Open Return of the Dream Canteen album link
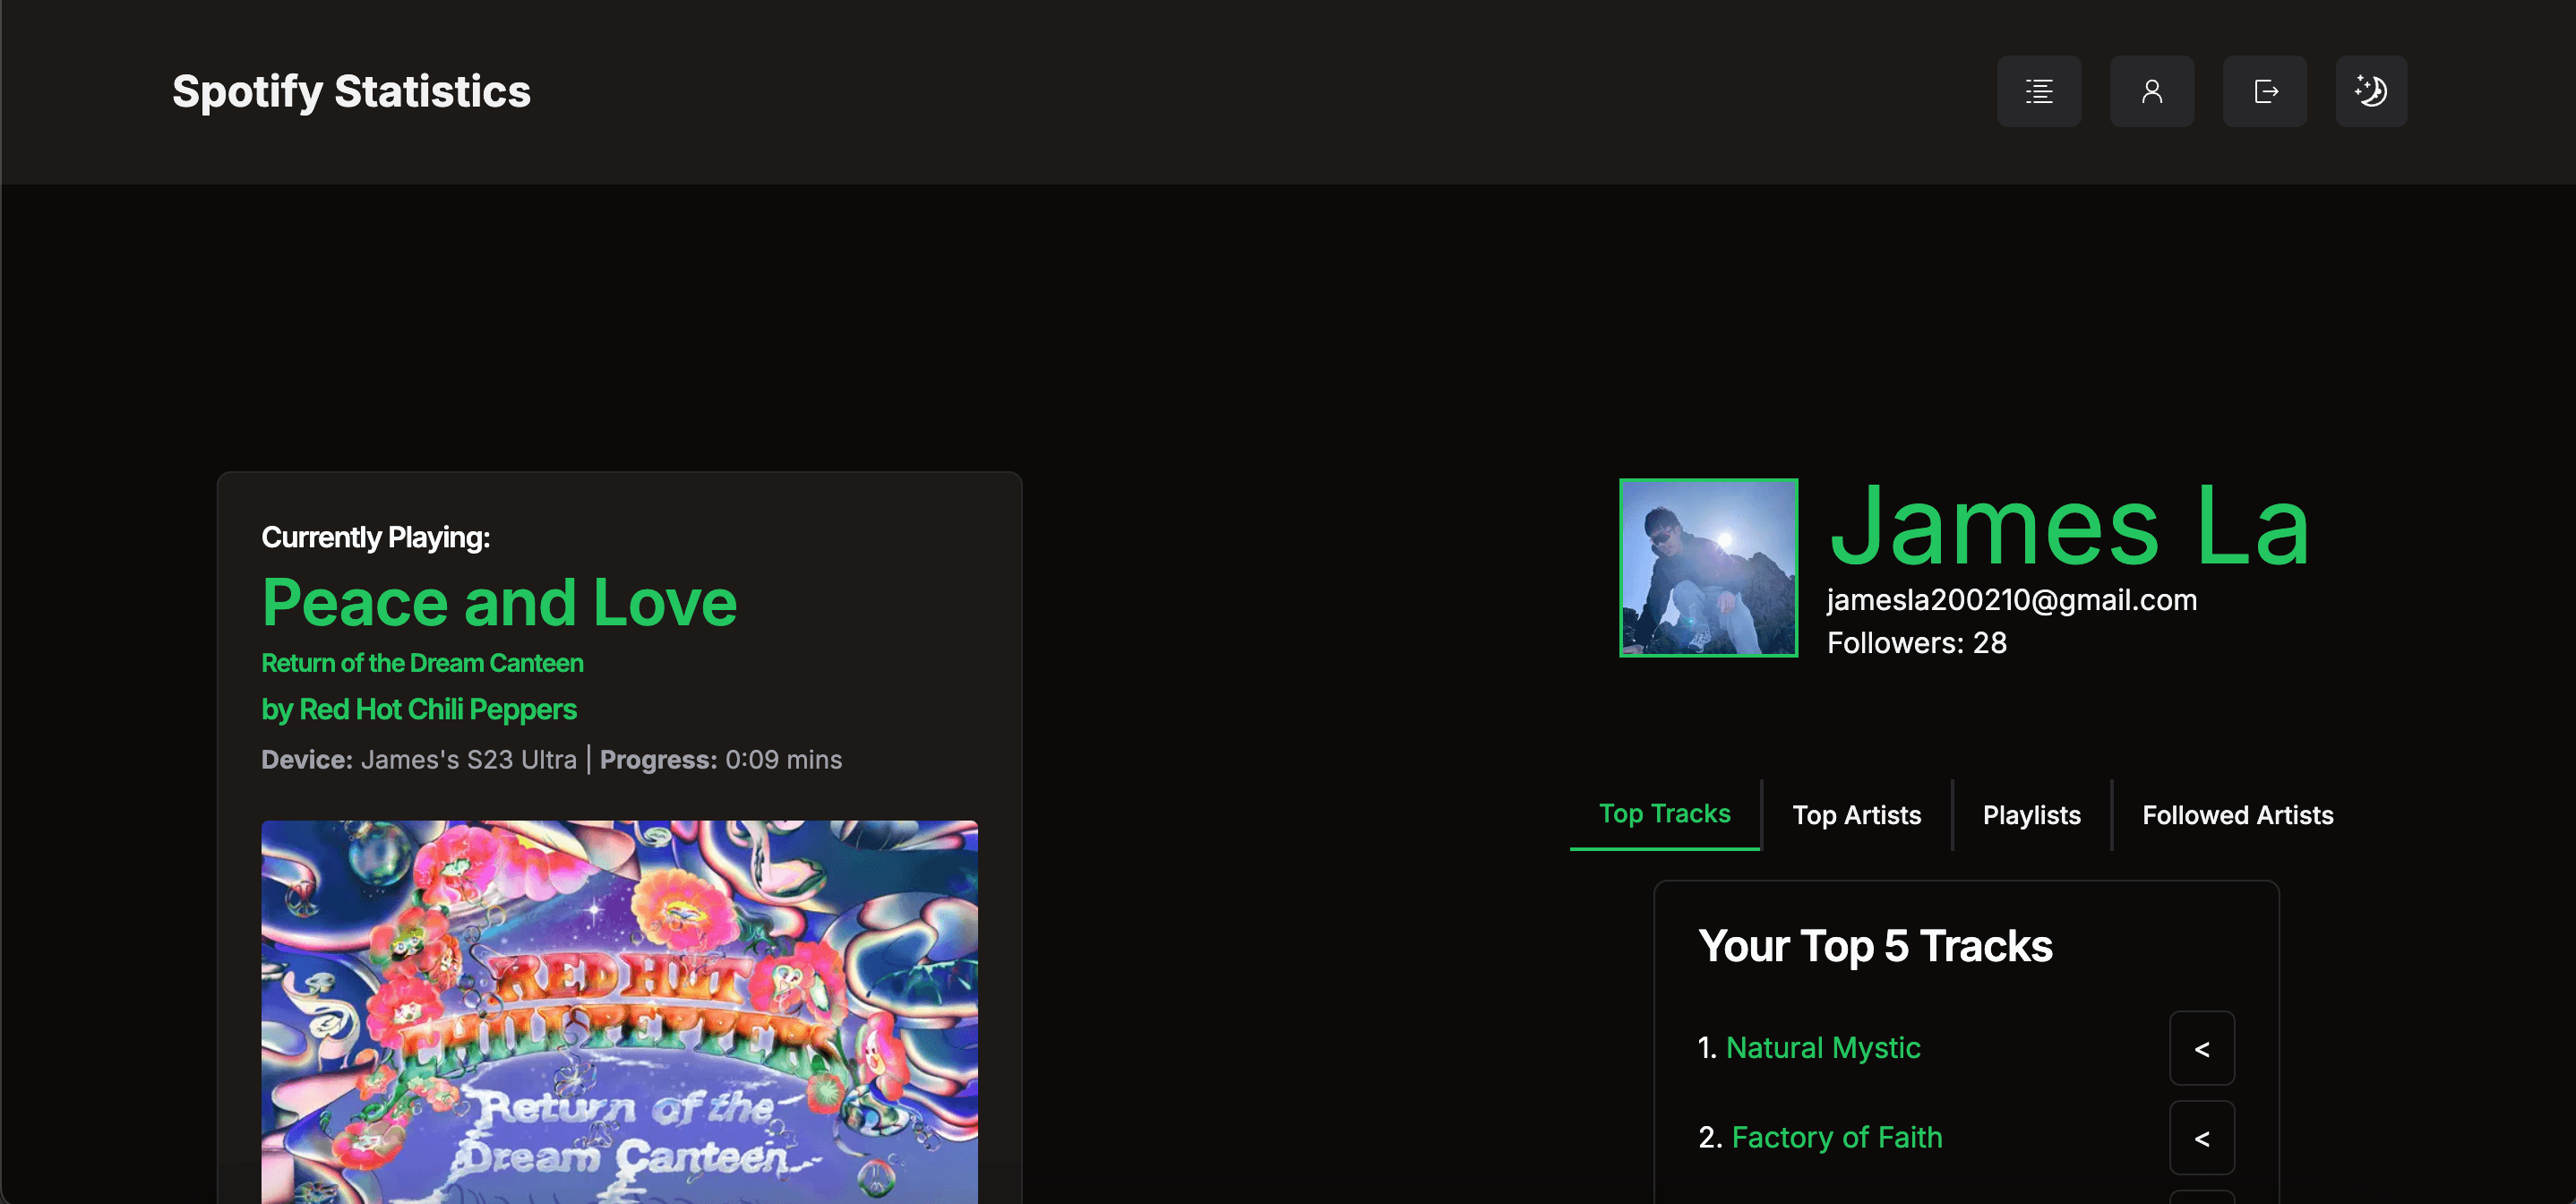Screen dimensions: 2576x1204 point(422,663)
